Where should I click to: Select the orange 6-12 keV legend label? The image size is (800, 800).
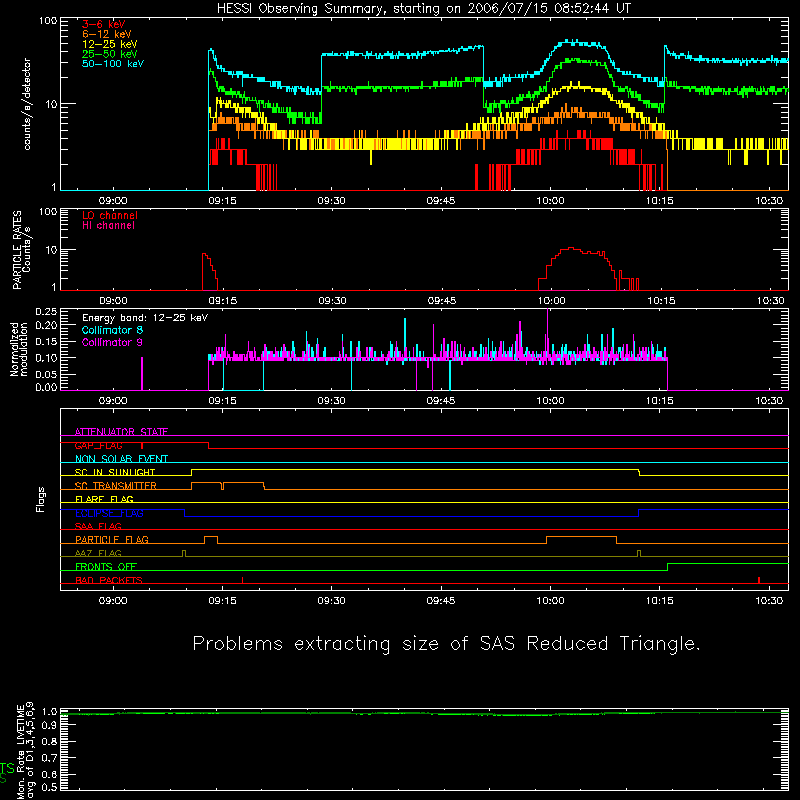tap(106, 34)
